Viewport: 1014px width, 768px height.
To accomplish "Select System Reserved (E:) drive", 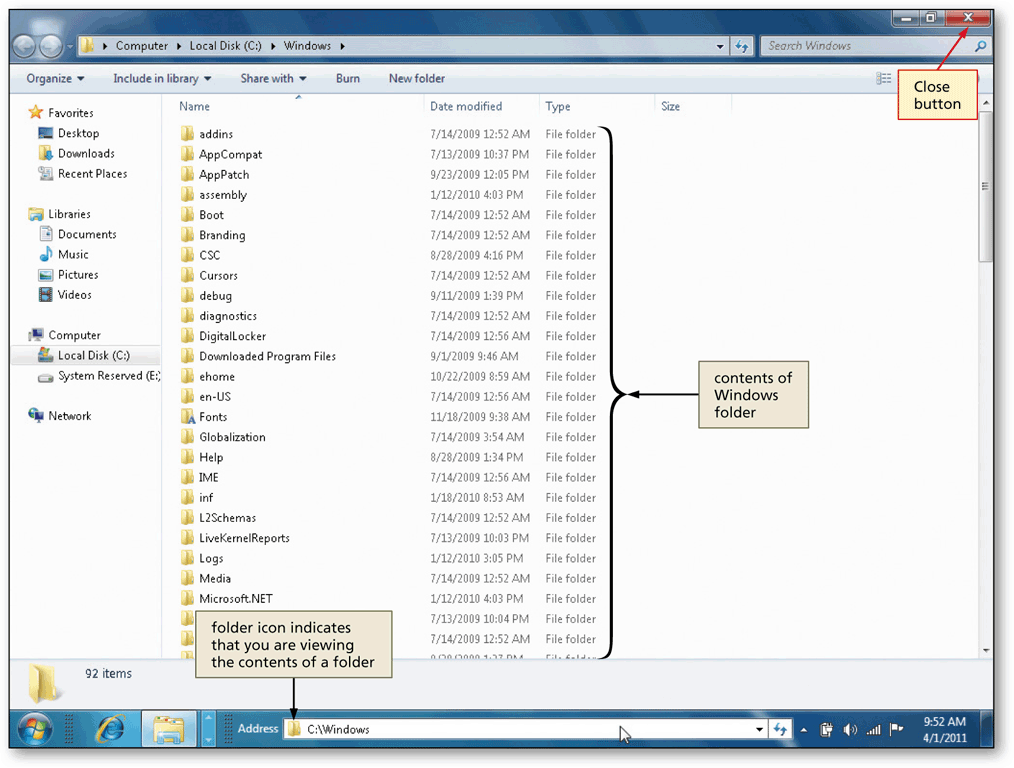I will pyautogui.click(x=109, y=376).
